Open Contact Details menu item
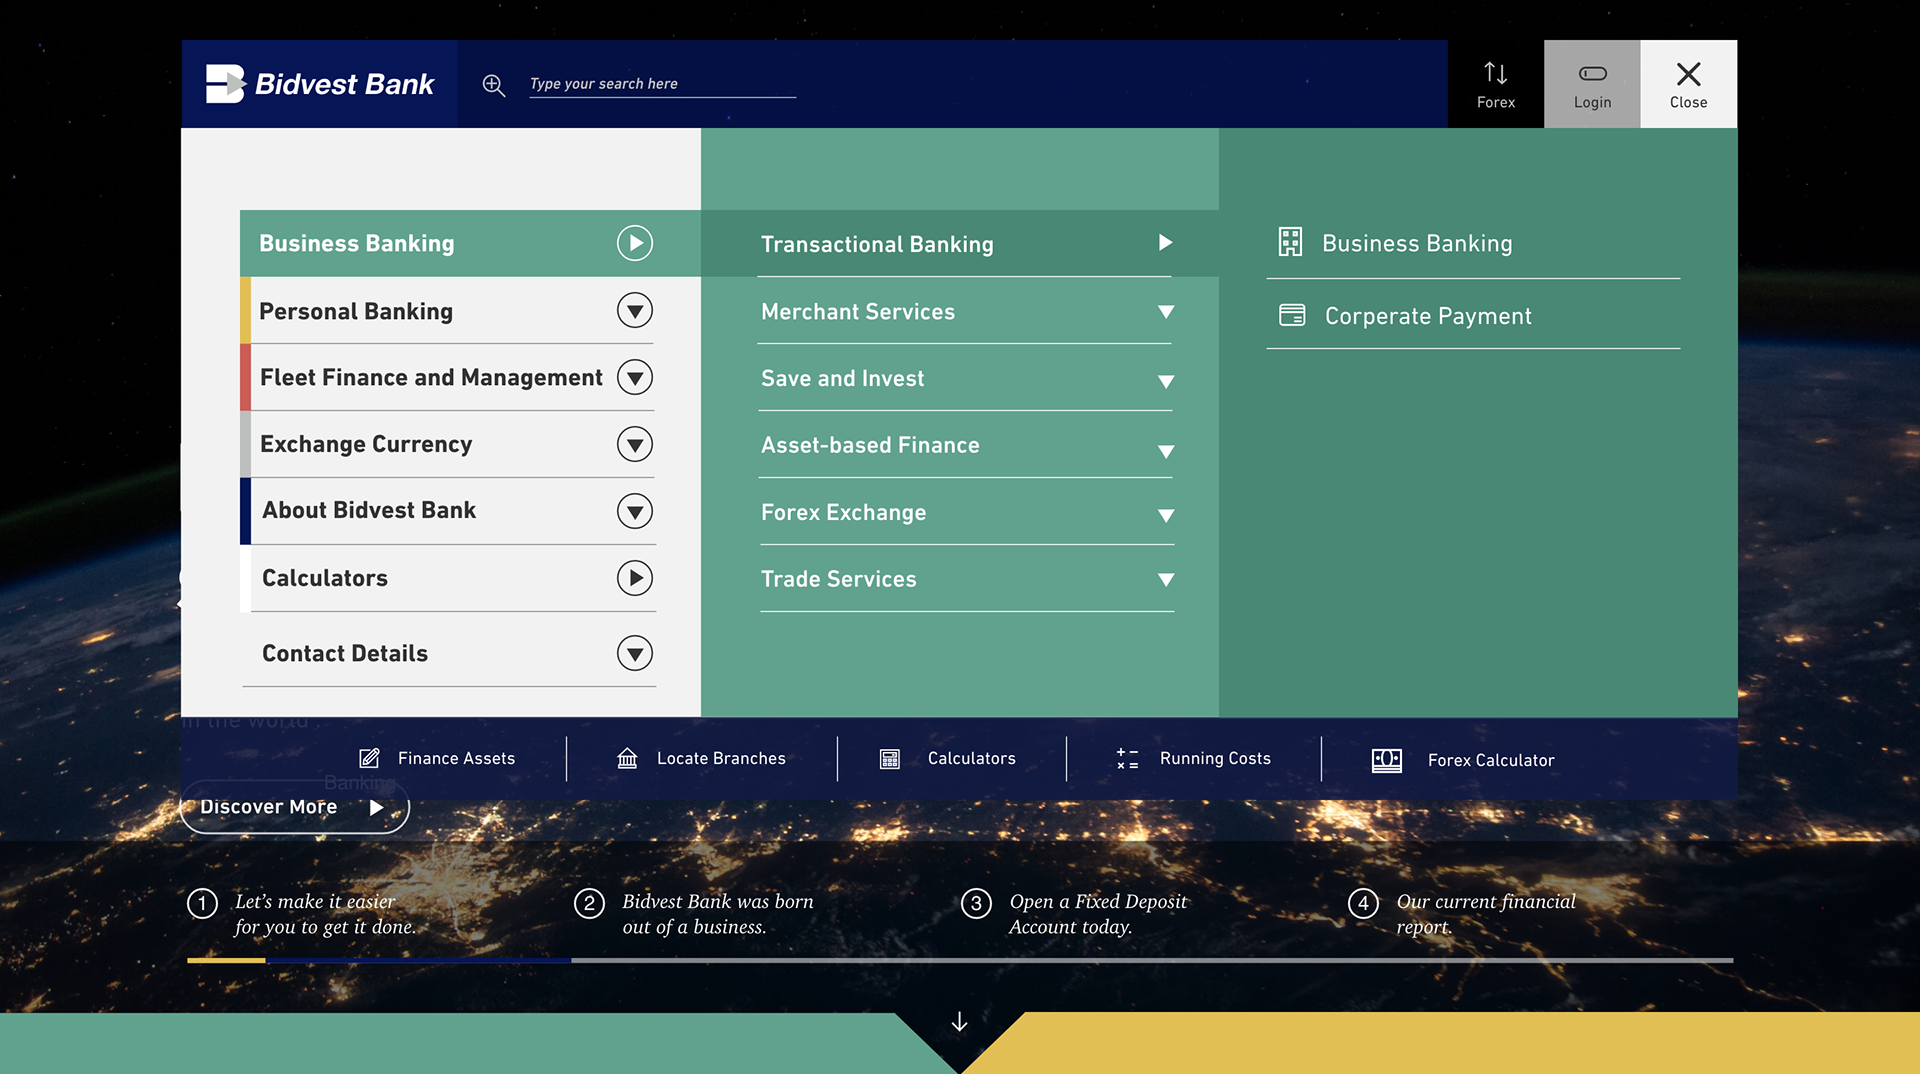The width and height of the screenshot is (1920, 1074). pyautogui.click(x=345, y=653)
